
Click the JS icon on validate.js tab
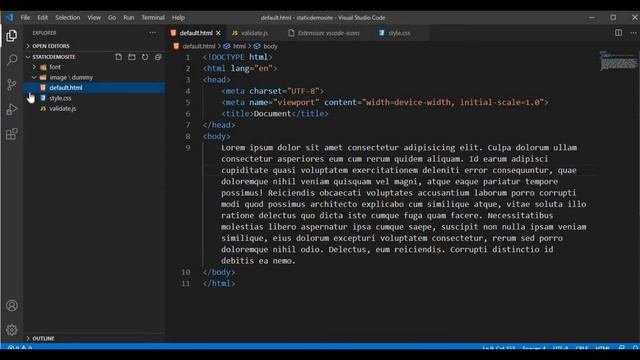[235, 33]
